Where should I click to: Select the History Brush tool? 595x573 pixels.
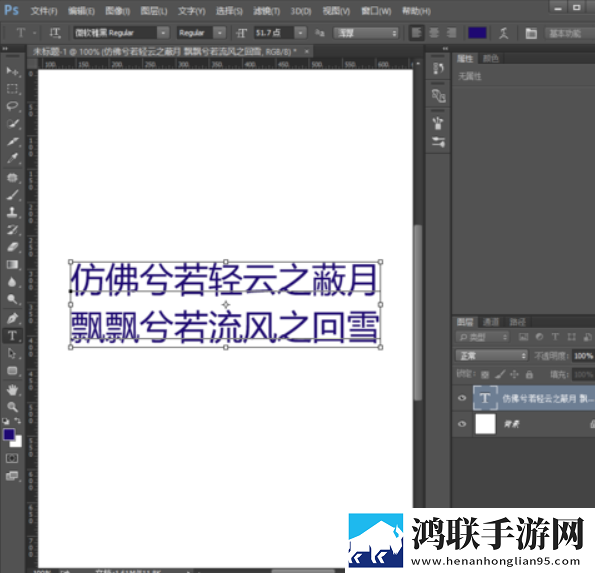coord(12,230)
